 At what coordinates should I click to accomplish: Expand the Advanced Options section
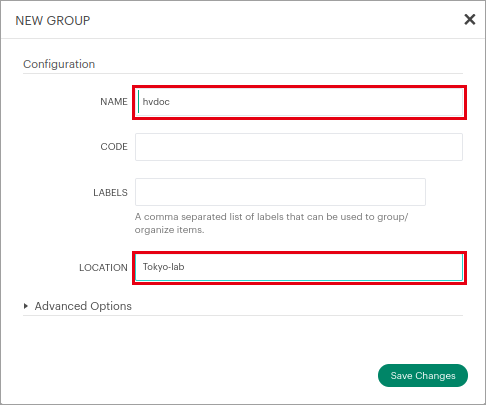click(x=78, y=306)
